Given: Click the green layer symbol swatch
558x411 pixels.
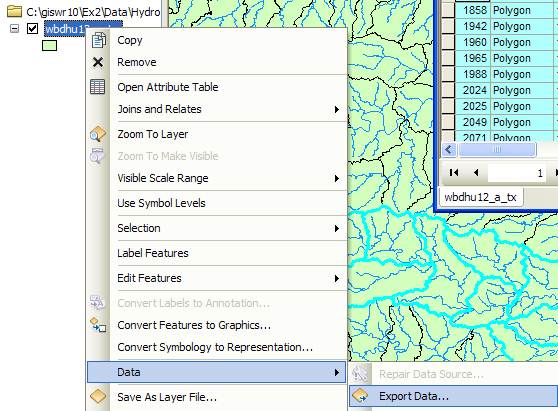Looking at the screenshot, I should click(x=49, y=46).
